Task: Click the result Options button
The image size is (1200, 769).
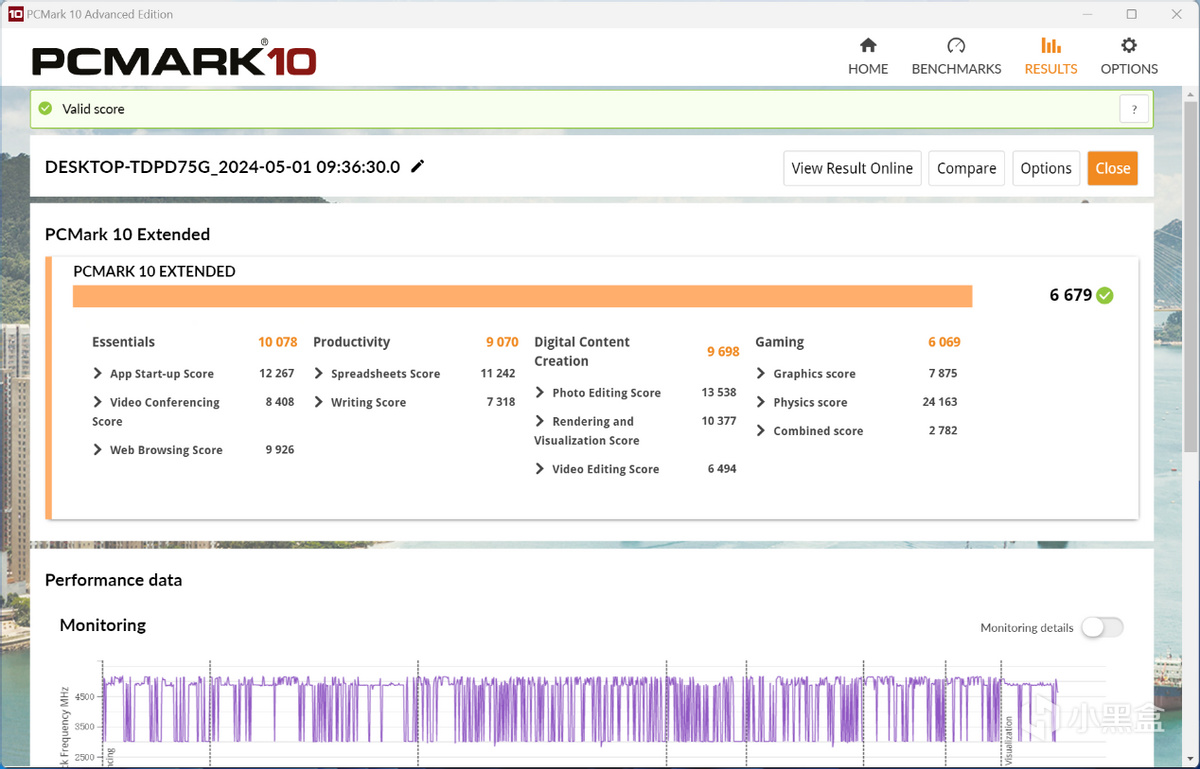Action: [x=1046, y=168]
